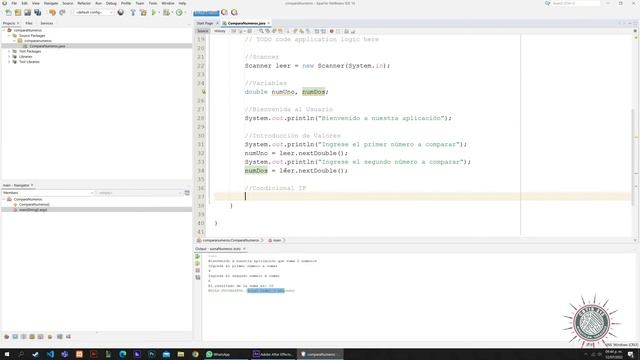Click the globe browser icon in toolbar
This screenshot has width=640, height=360.
121,13
